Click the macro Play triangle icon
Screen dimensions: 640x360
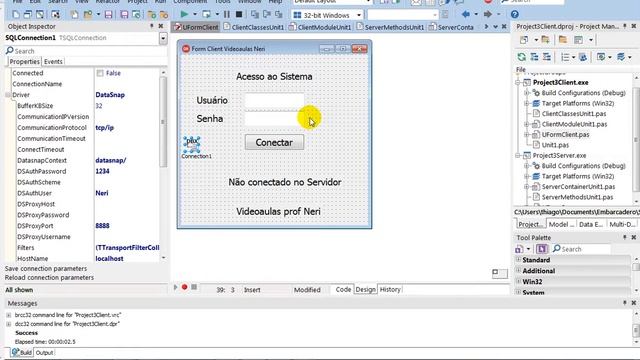click(176, 287)
